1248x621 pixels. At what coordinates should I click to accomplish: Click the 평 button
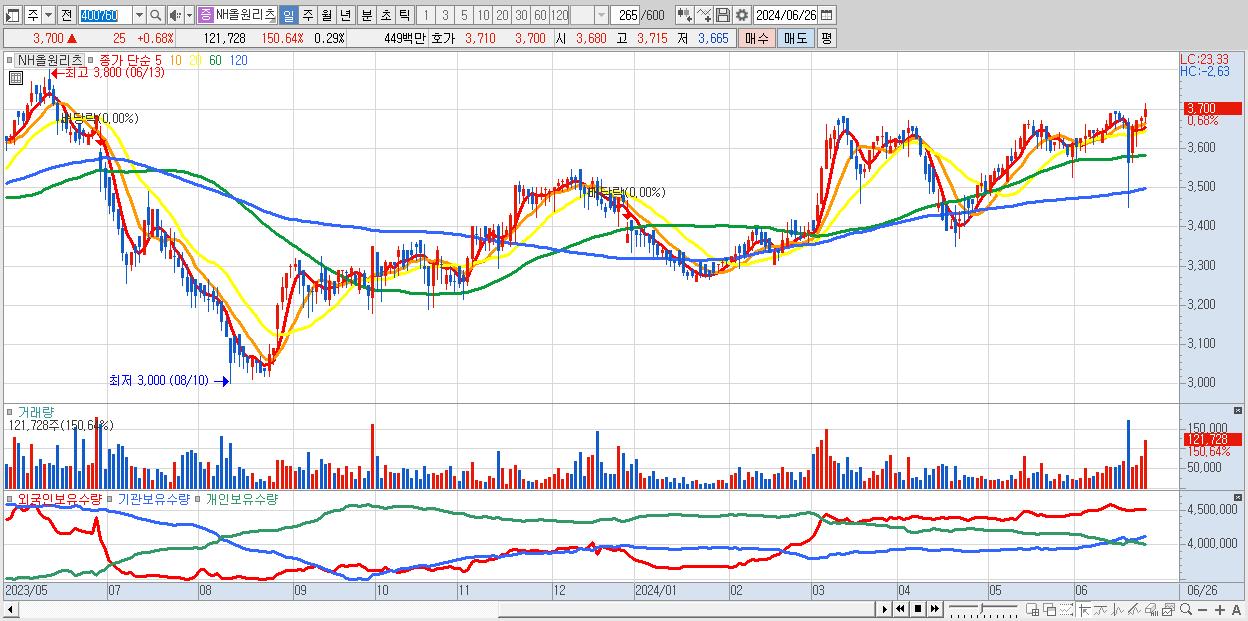(826, 38)
